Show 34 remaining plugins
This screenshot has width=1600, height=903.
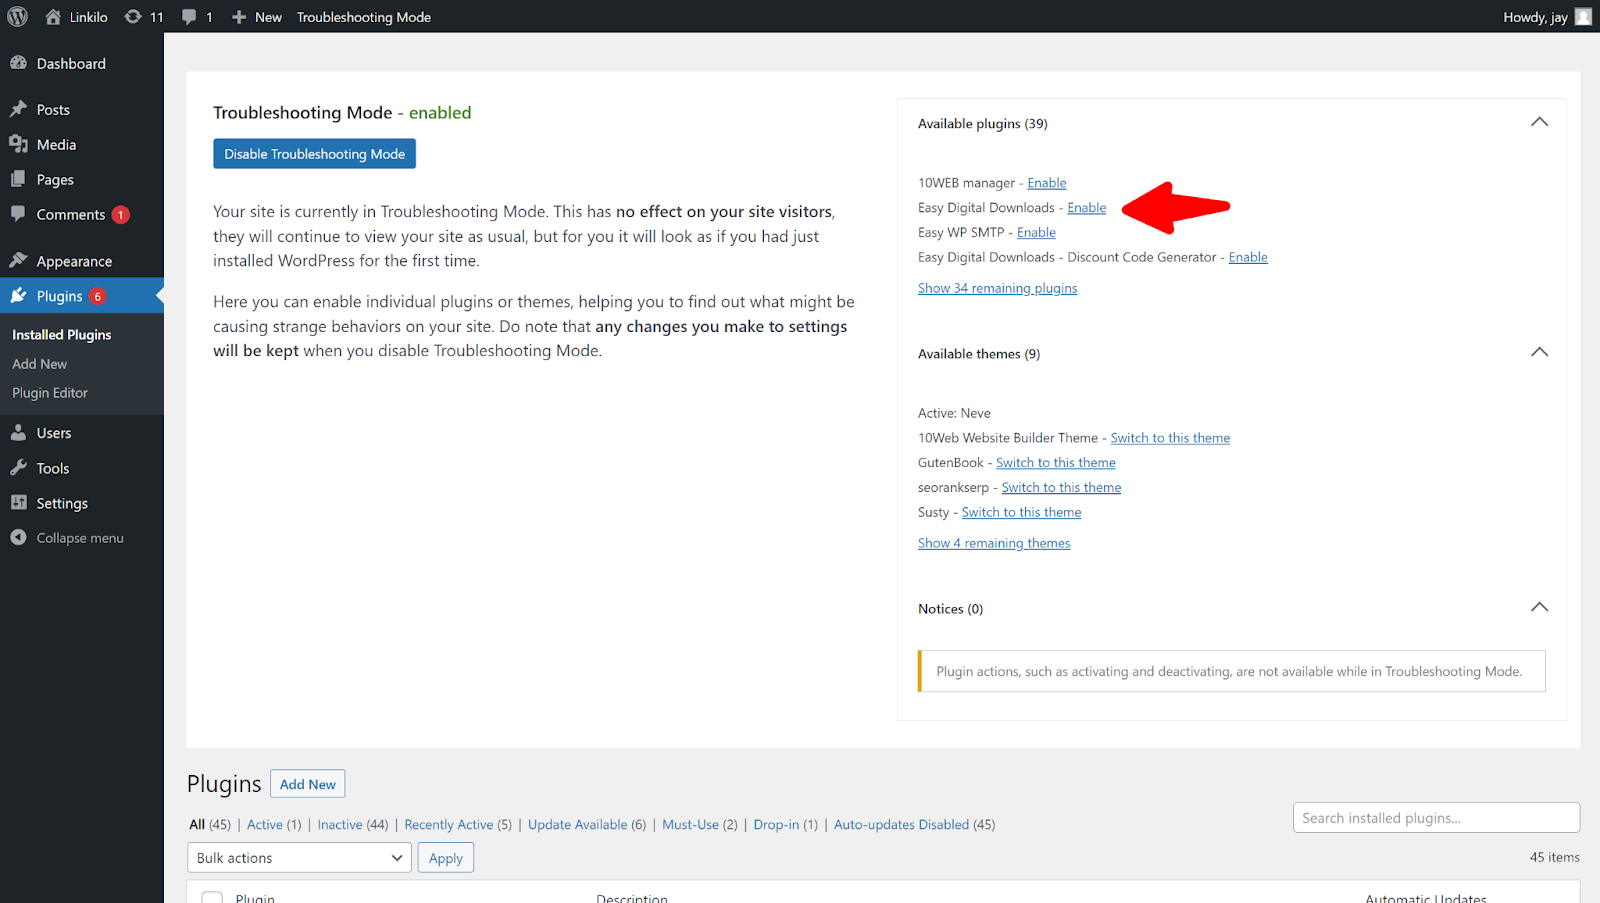tap(997, 288)
